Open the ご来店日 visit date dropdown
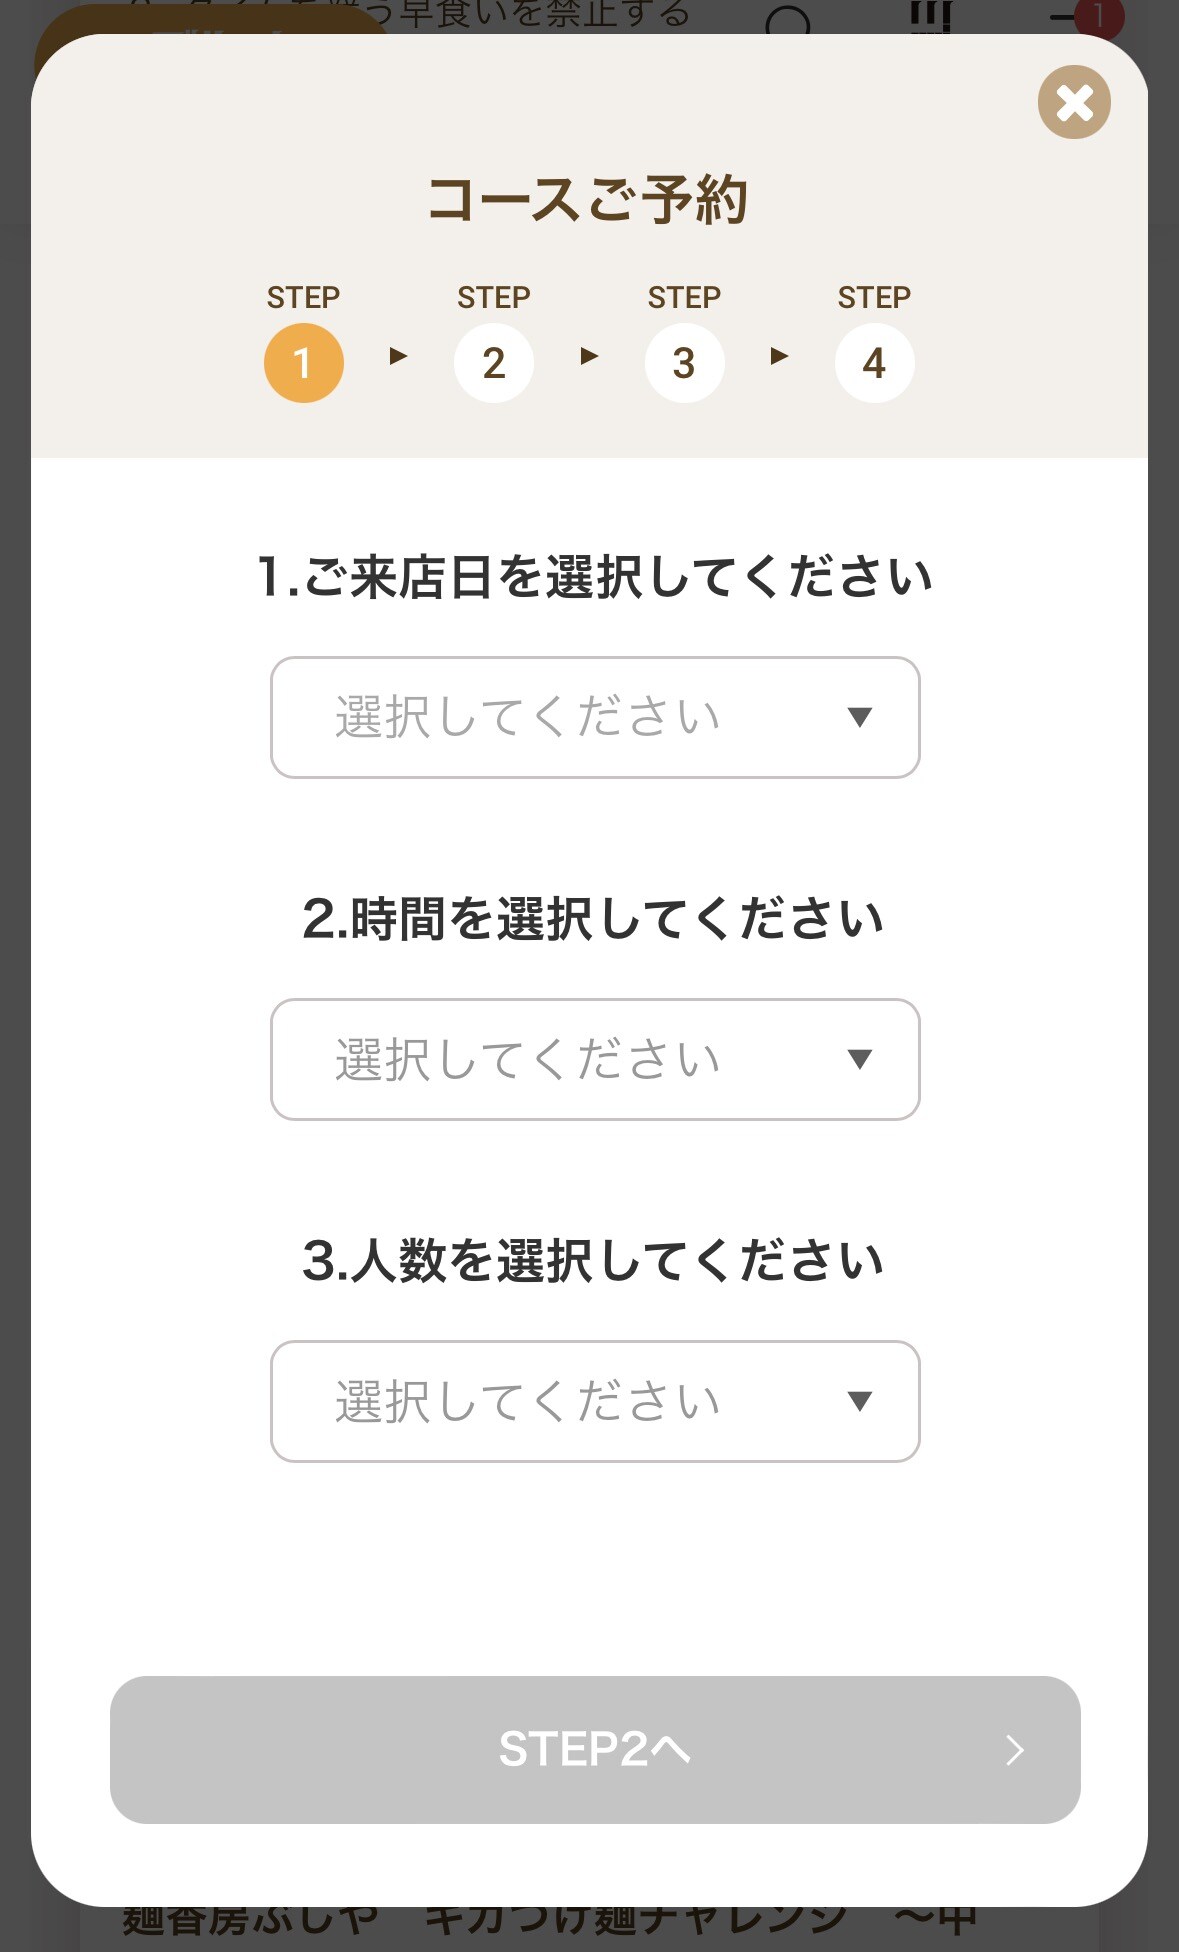The image size is (1179, 1952). (594, 717)
